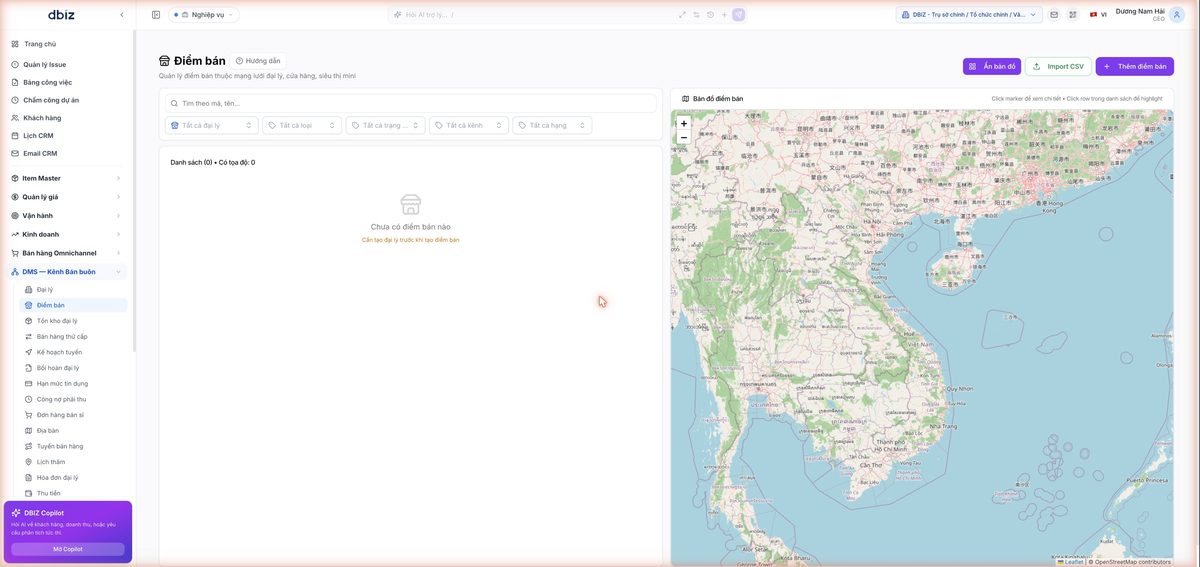
Task: Click the QR code icon in header
Action: click(1073, 15)
